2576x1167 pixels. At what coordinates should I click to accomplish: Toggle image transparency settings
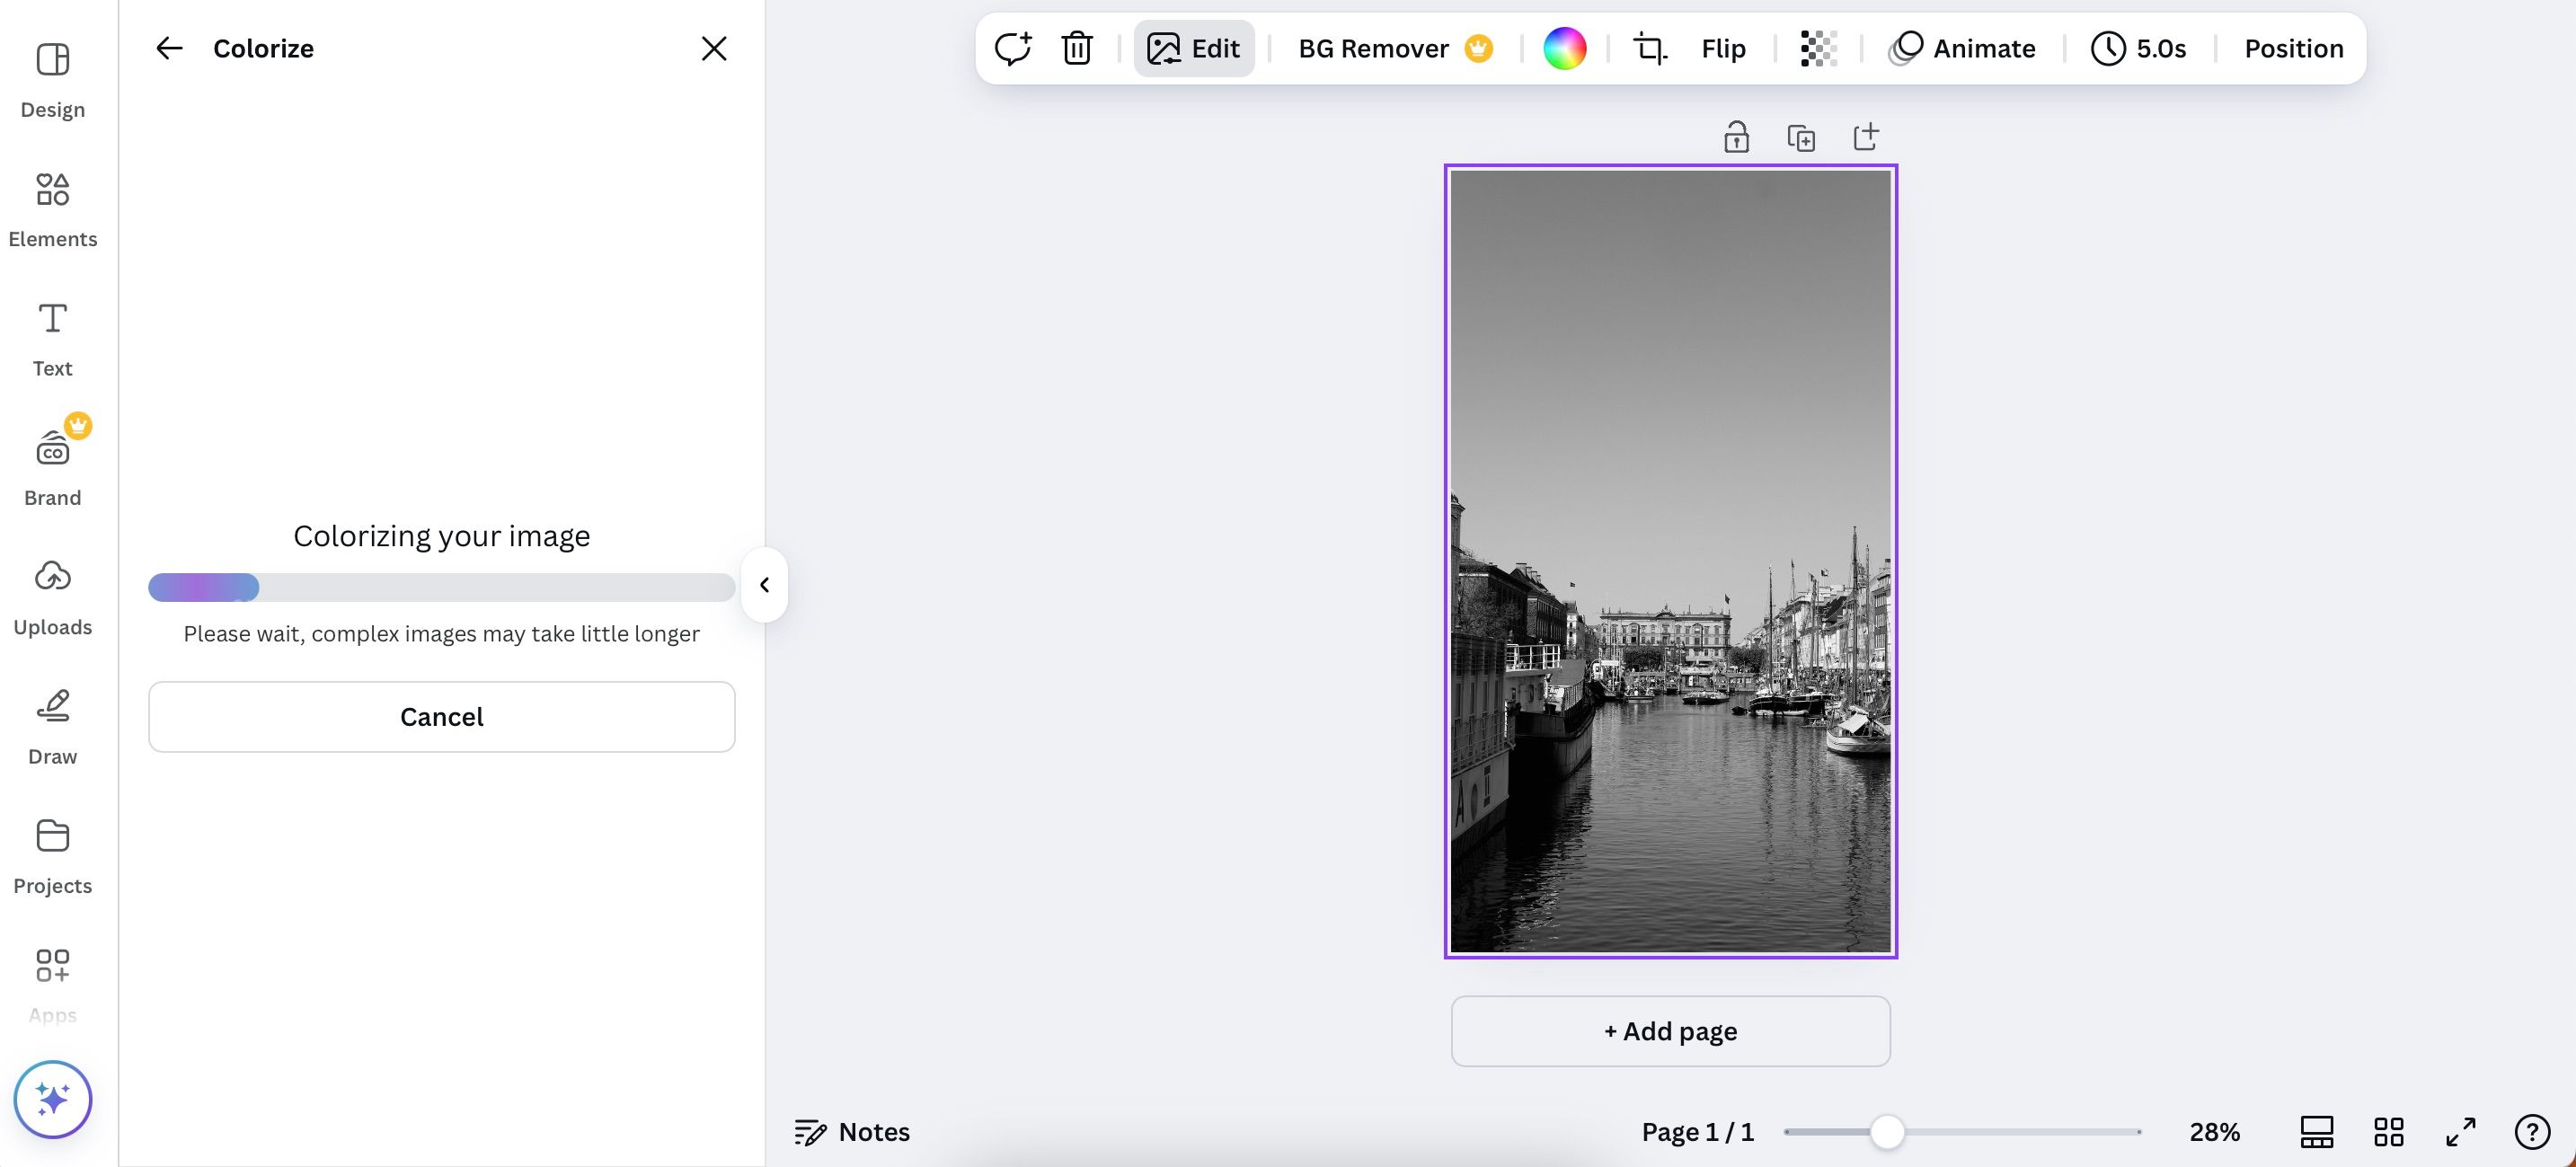[x=1817, y=47]
